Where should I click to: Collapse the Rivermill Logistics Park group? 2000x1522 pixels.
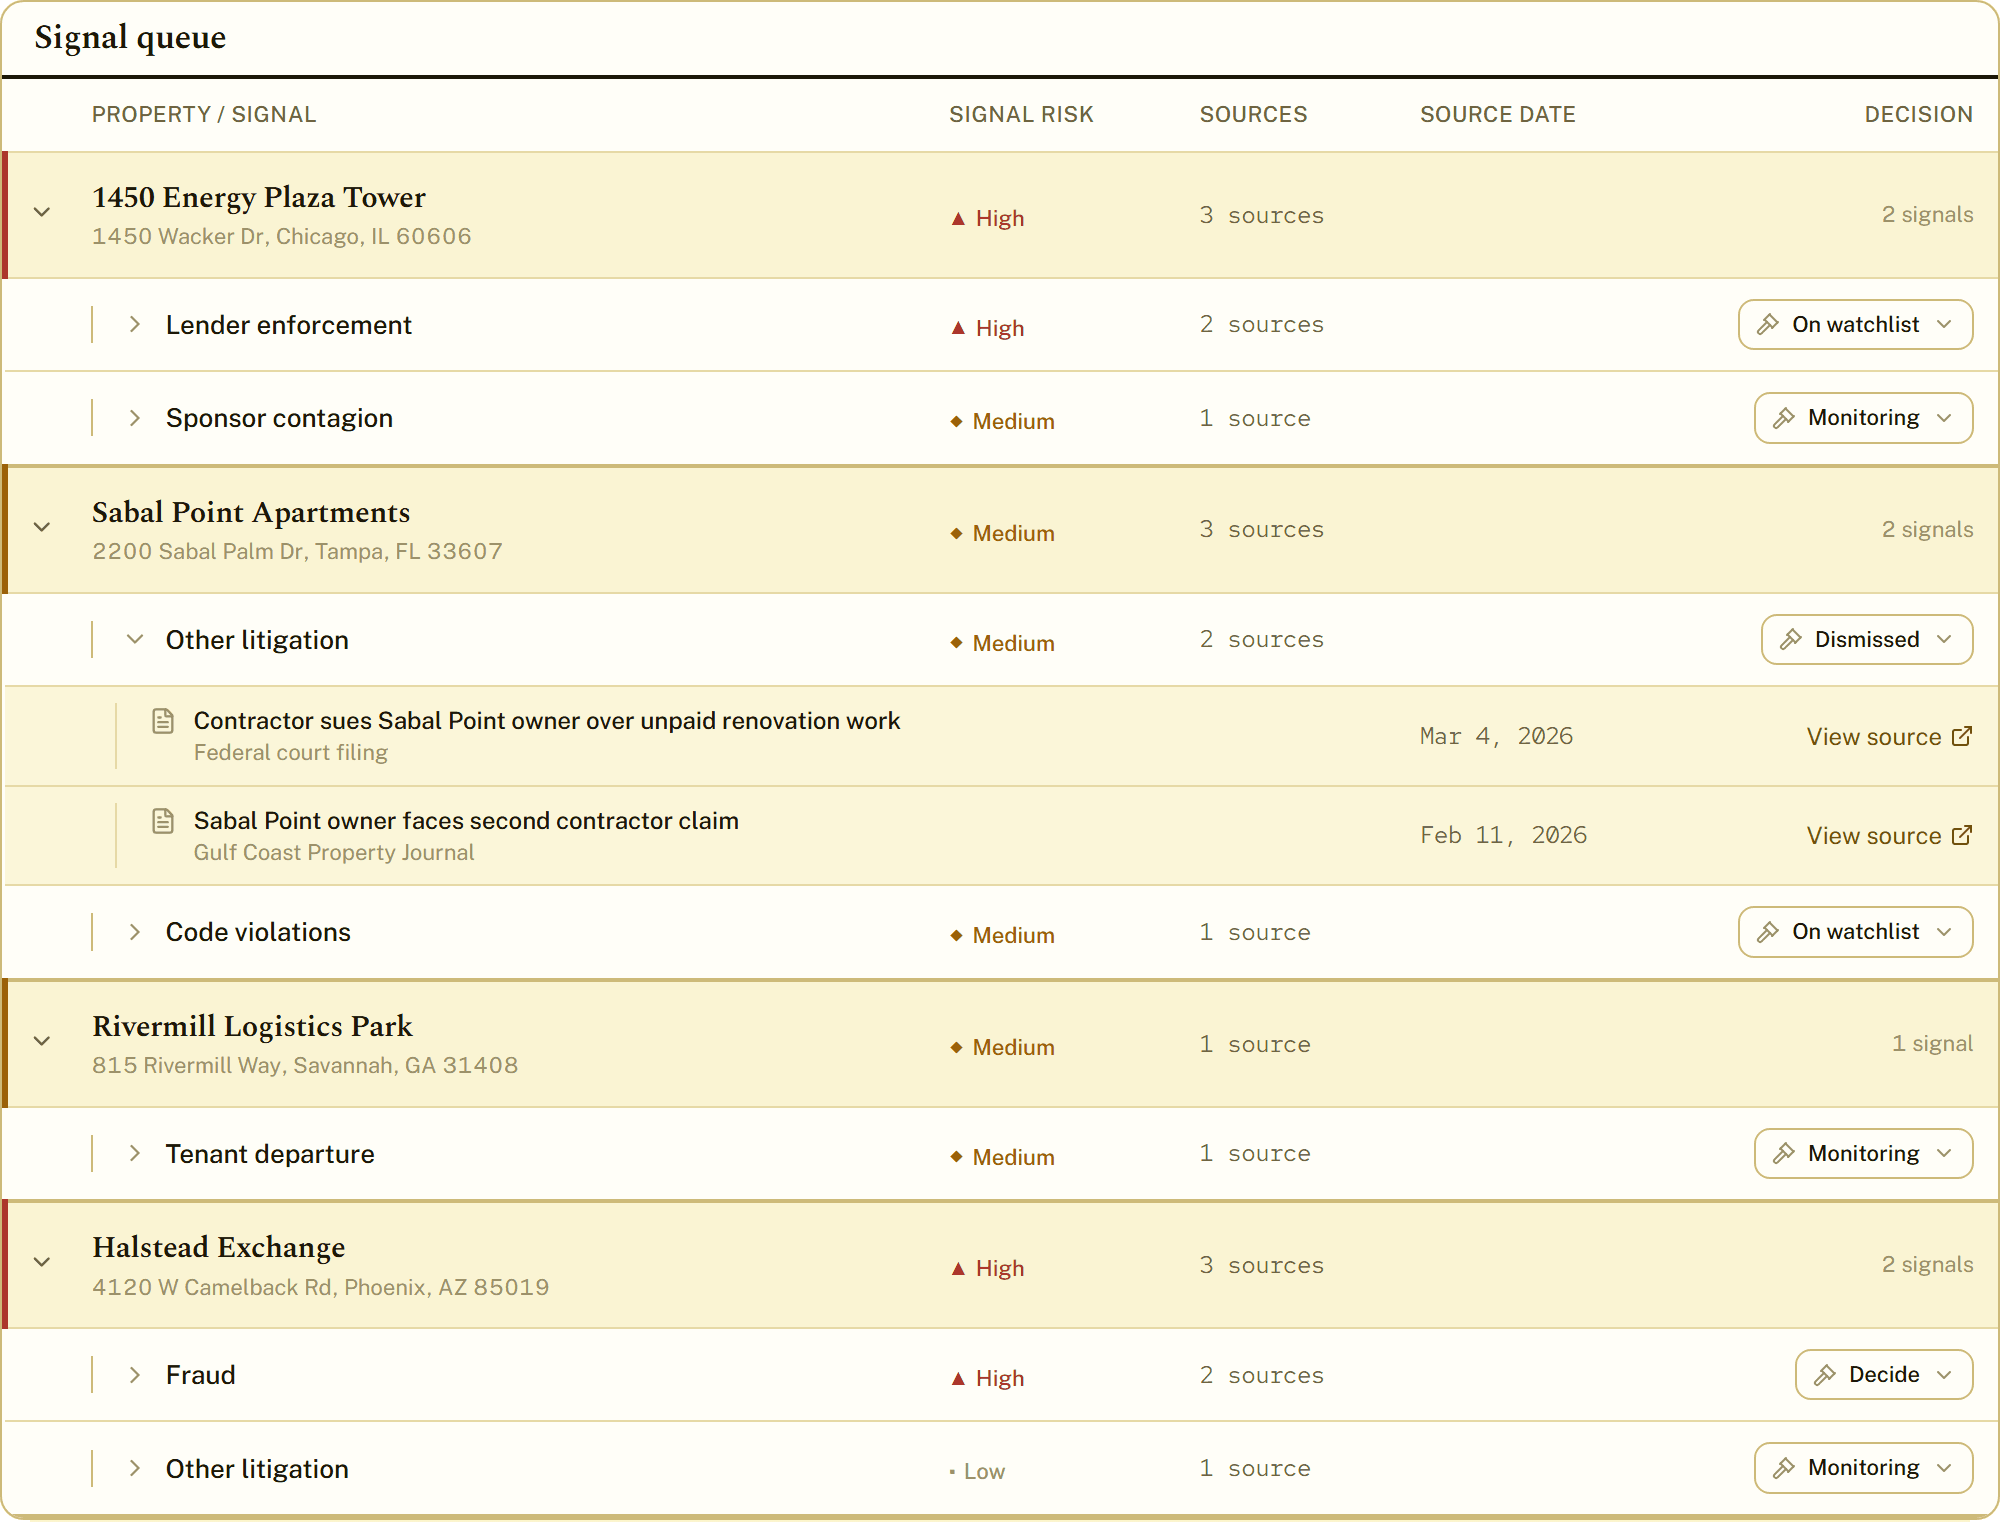coord(42,1041)
